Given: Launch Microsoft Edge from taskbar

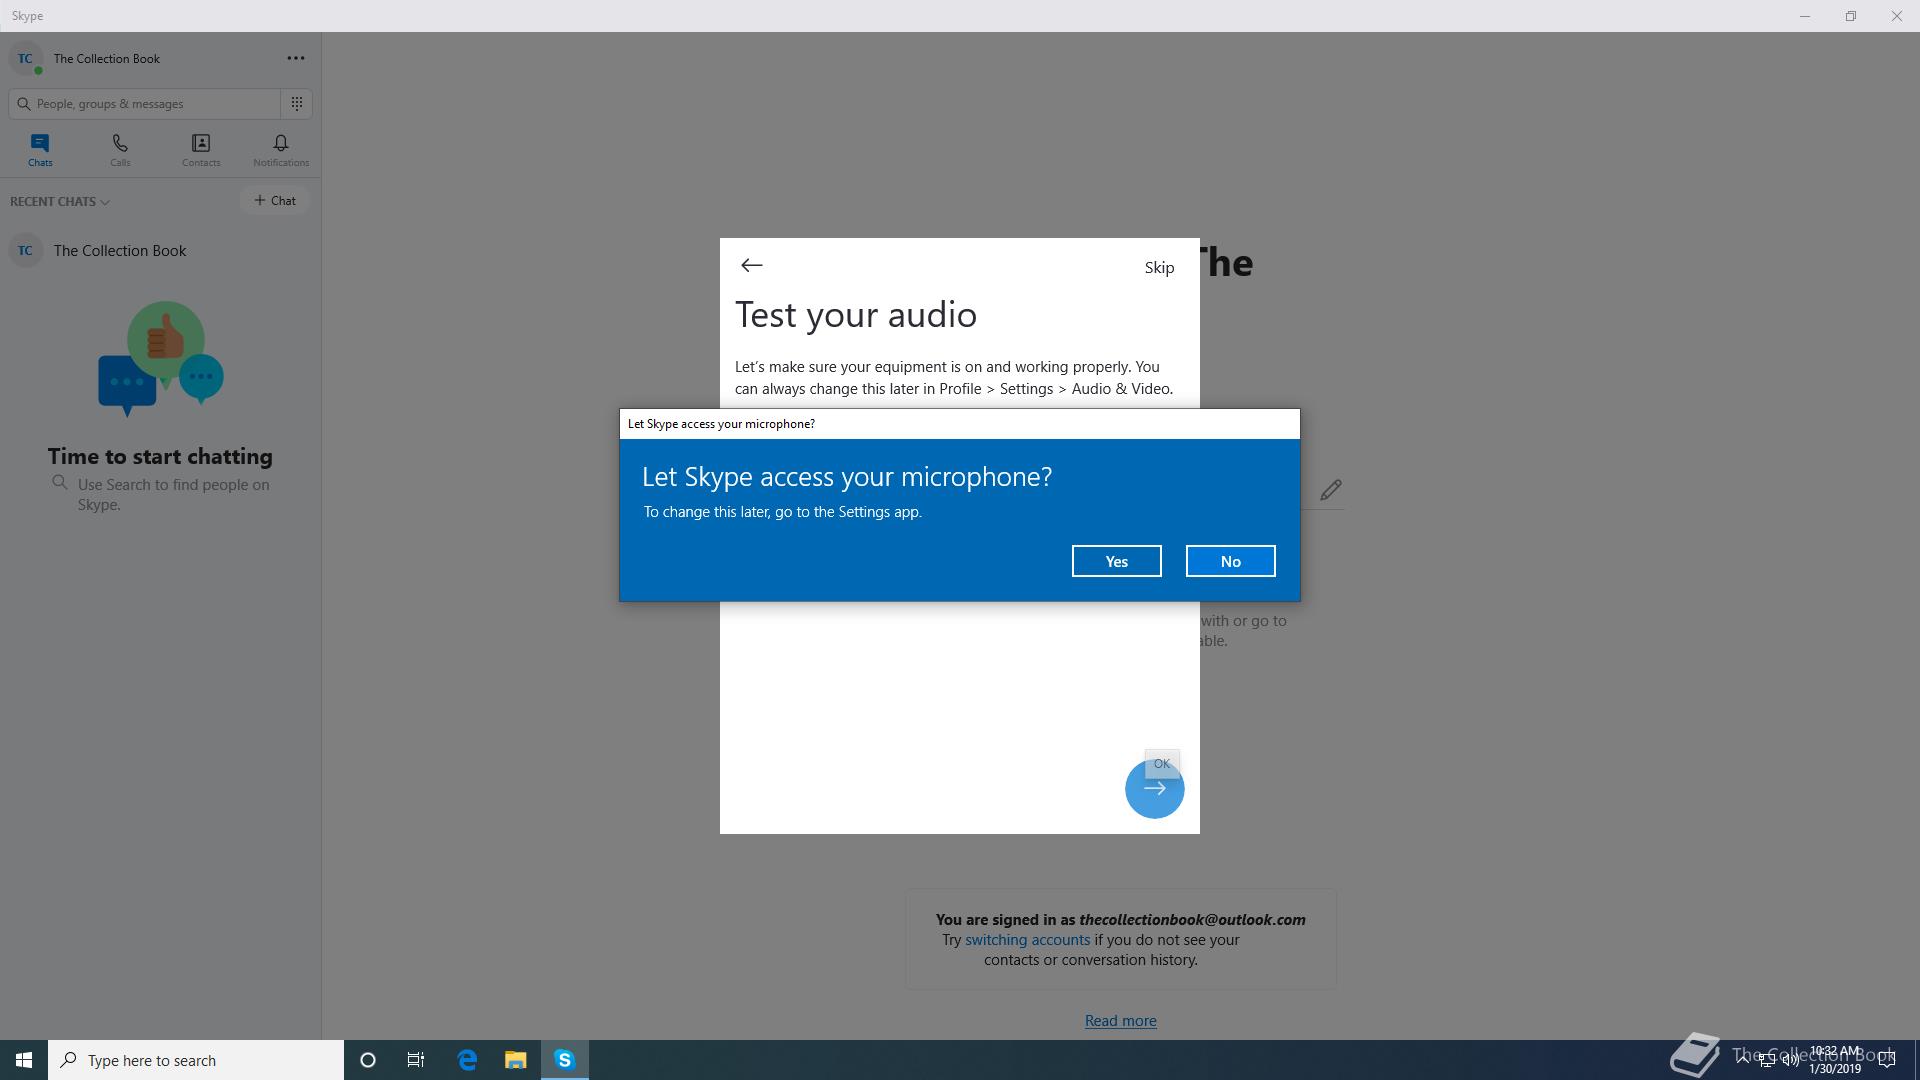Looking at the screenshot, I should [467, 1060].
